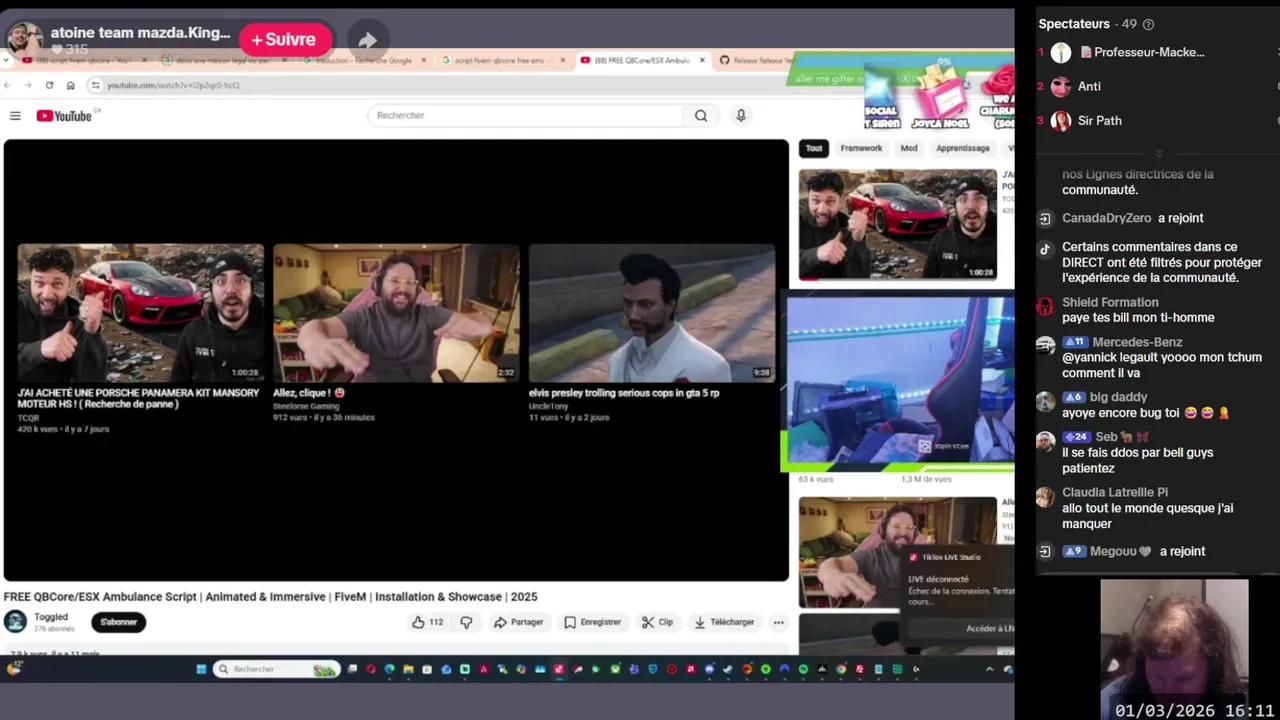Screen dimensions: 1280x720
Task: Click the Partager share button
Action: (x=518, y=622)
